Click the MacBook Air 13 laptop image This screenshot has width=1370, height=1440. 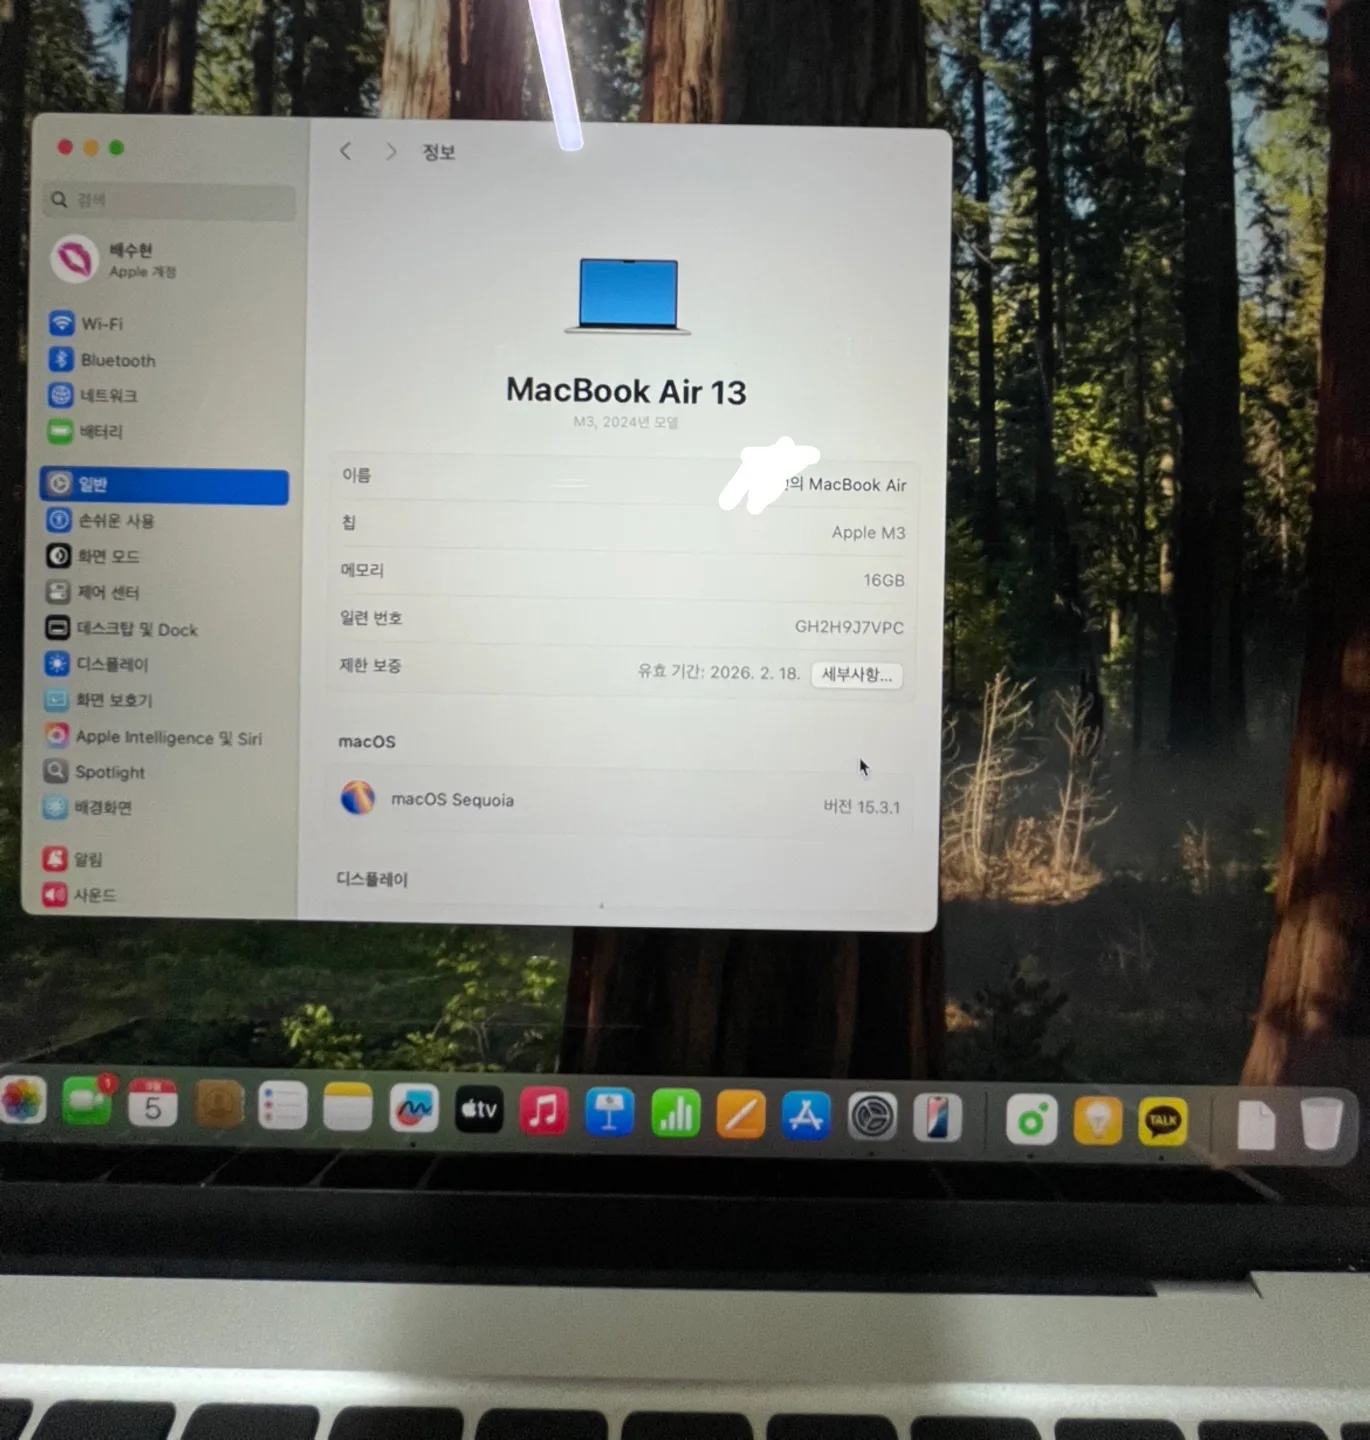coord(628,296)
